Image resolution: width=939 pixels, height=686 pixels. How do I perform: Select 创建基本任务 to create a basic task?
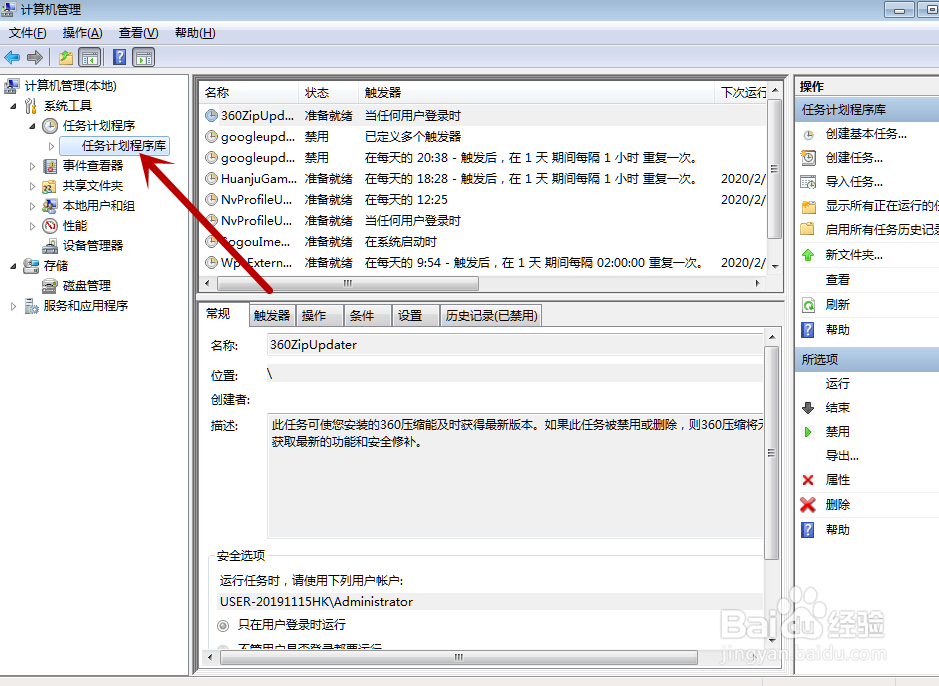(855, 133)
